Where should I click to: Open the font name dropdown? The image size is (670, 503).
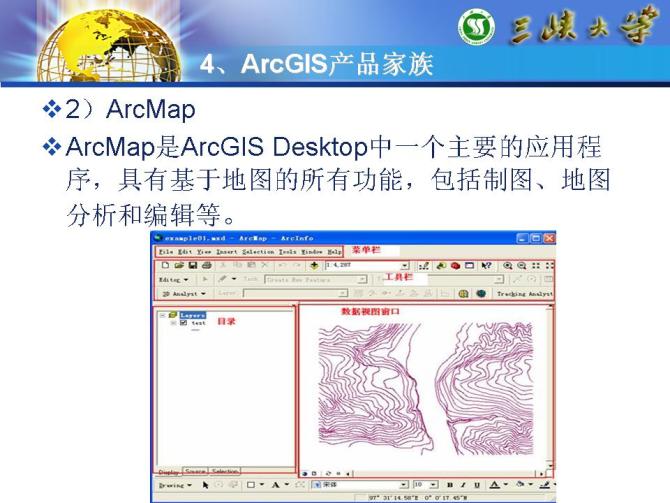coord(404,485)
